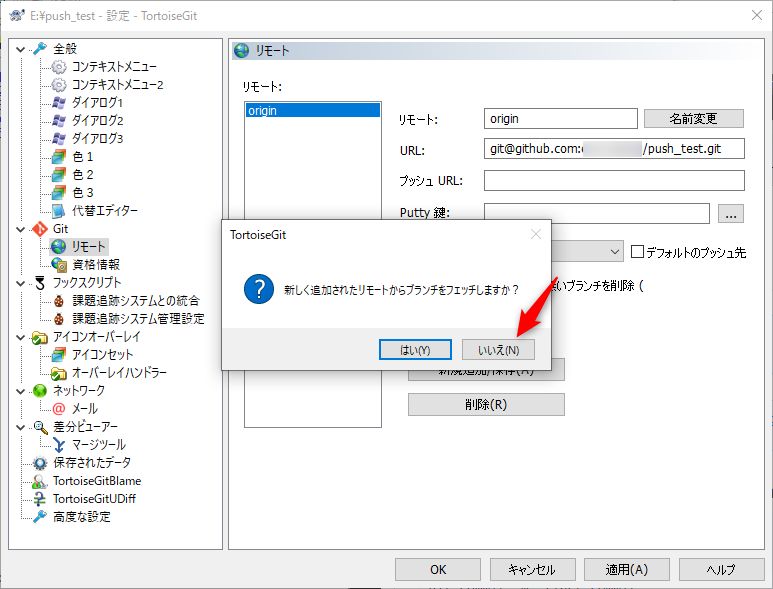Click the キャンセル button

pos(532,569)
